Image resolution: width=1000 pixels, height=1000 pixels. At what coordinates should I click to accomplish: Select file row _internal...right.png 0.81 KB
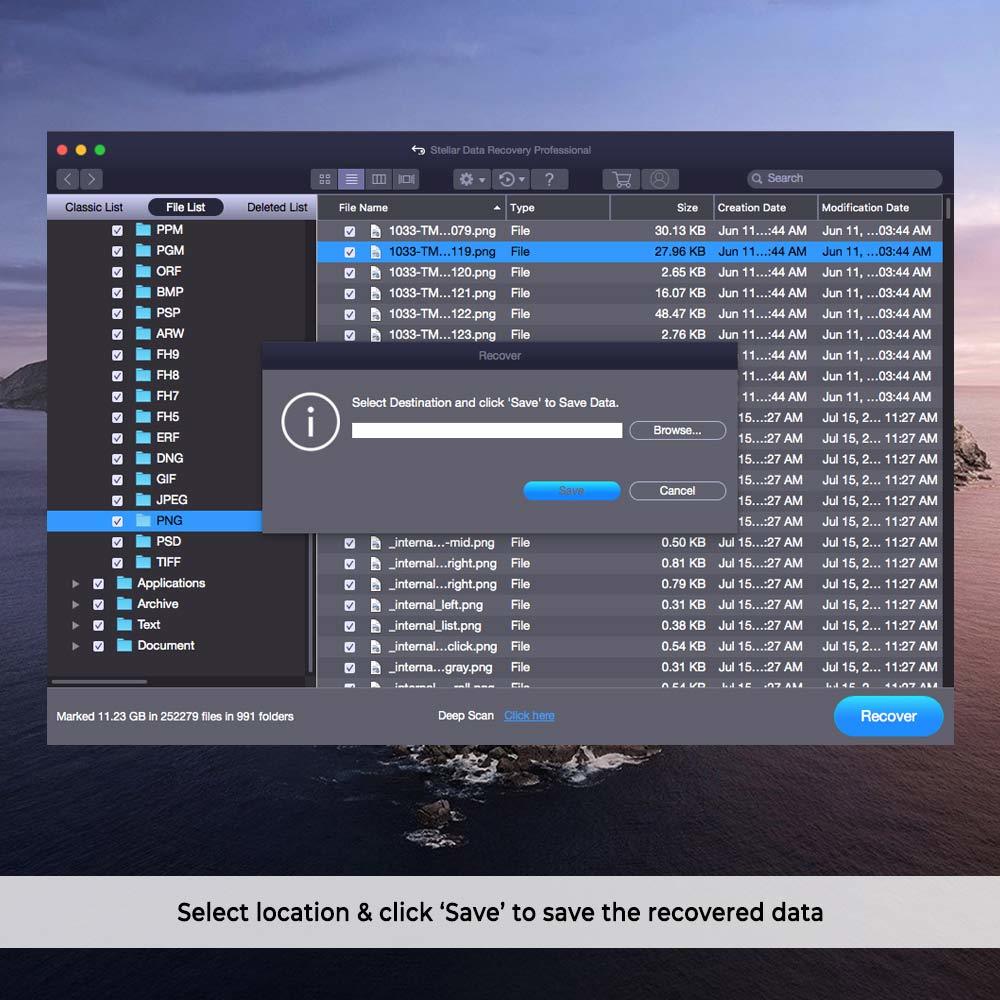(629, 563)
